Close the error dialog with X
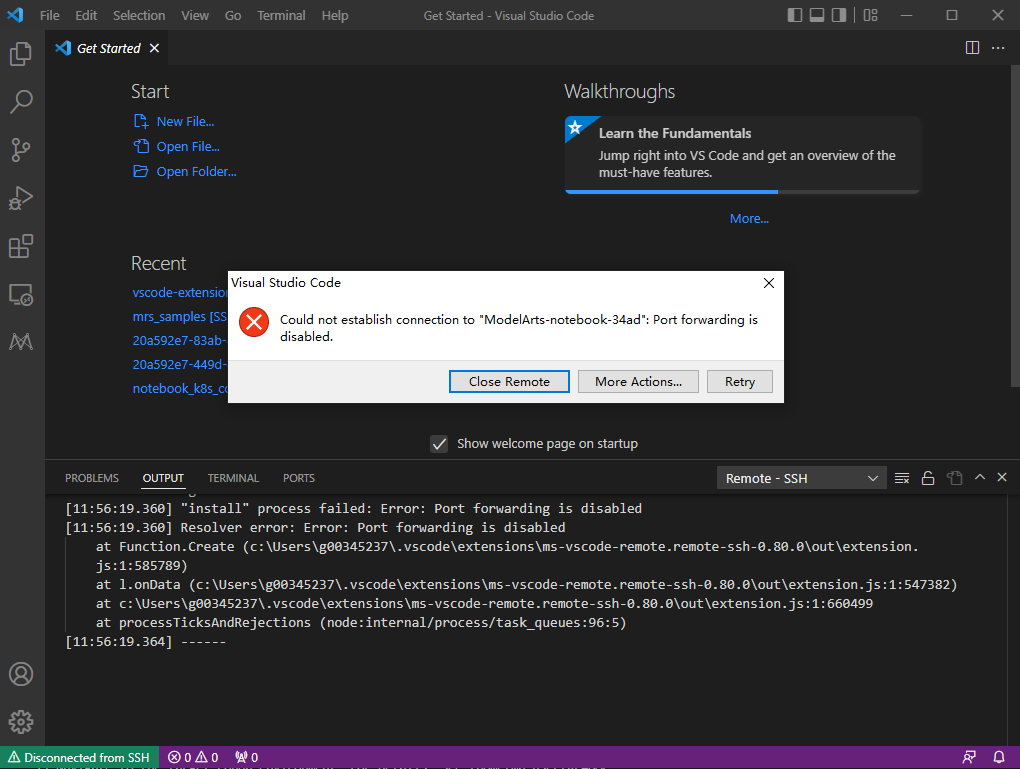Viewport: 1020px width, 769px height. (x=769, y=283)
